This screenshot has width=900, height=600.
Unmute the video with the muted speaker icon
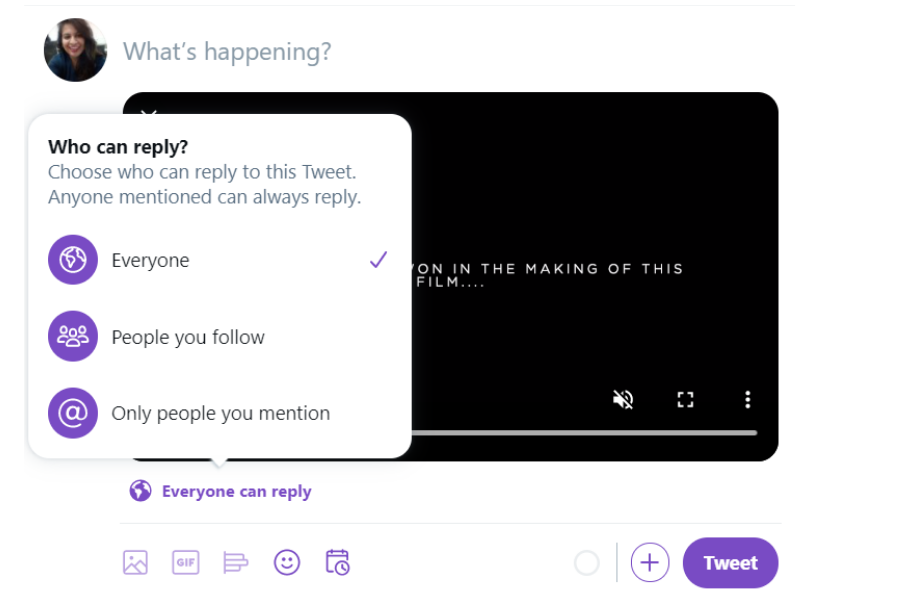tap(623, 399)
